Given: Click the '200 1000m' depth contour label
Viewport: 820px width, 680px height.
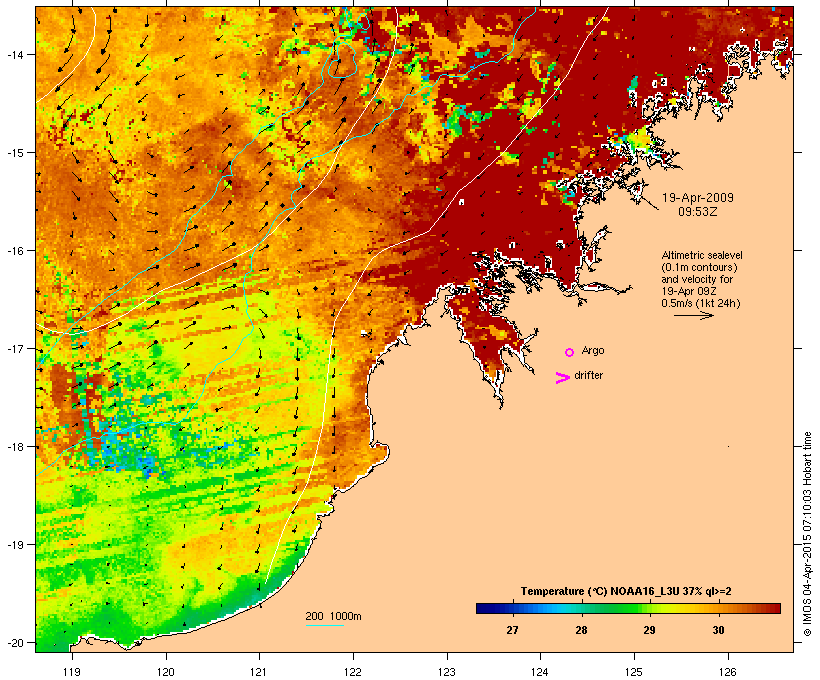Looking at the screenshot, I should 333,616.
